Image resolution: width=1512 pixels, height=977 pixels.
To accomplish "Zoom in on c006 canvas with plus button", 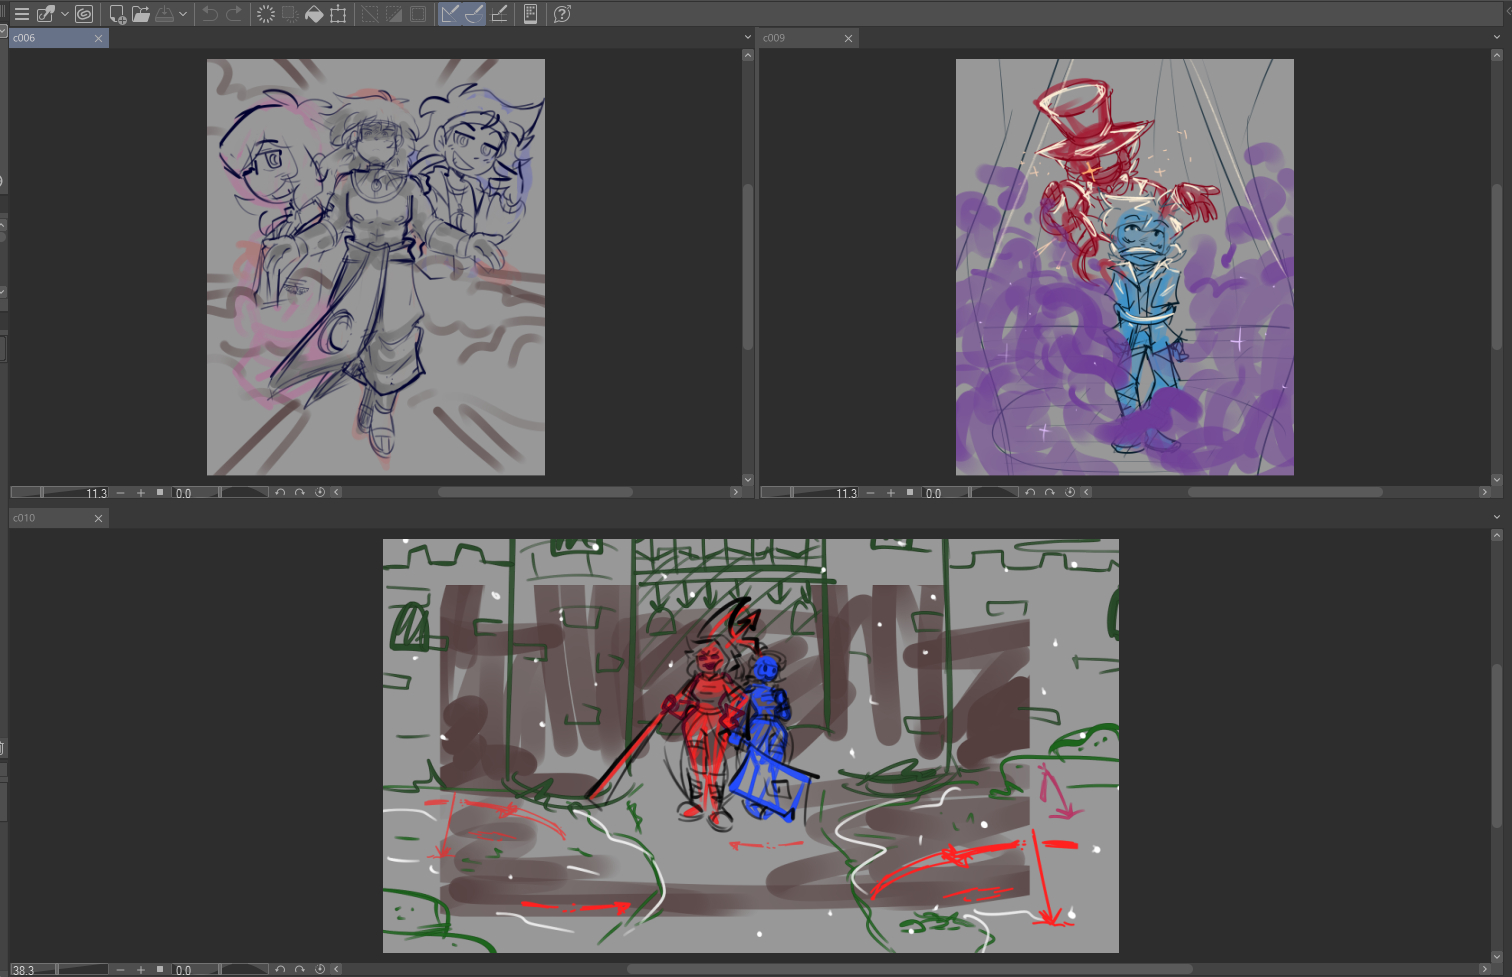I will [141, 493].
